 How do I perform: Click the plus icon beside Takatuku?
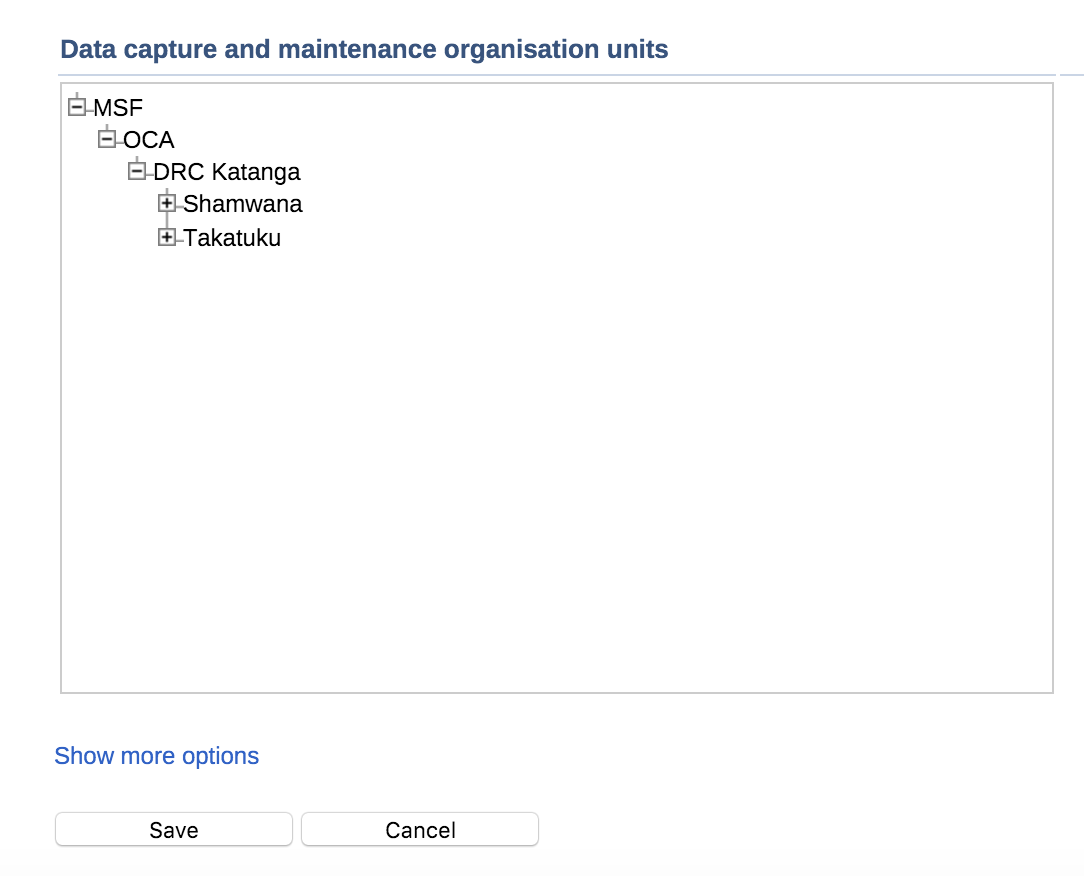(x=167, y=238)
